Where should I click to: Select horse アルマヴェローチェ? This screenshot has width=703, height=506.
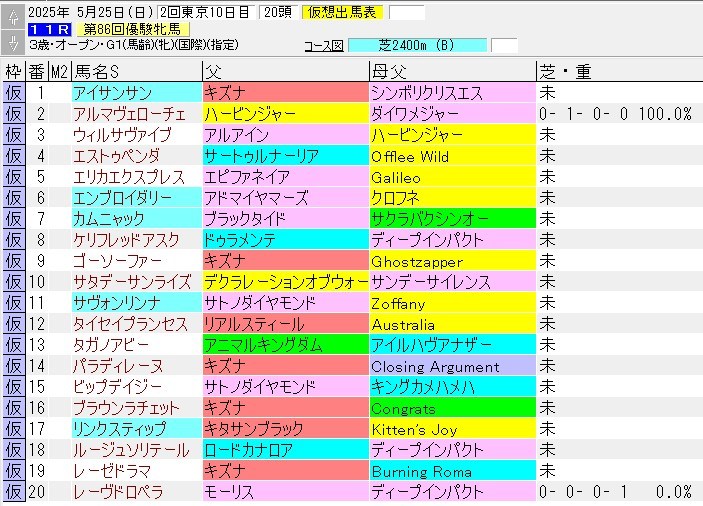(x=137, y=114)
